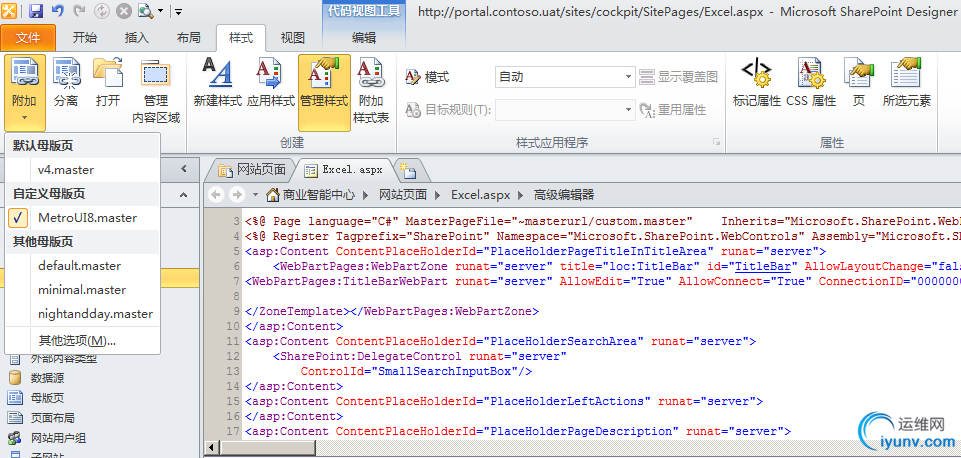Click code line number 11
This screenshot has height=458, width=961.
tap(232, 341)
